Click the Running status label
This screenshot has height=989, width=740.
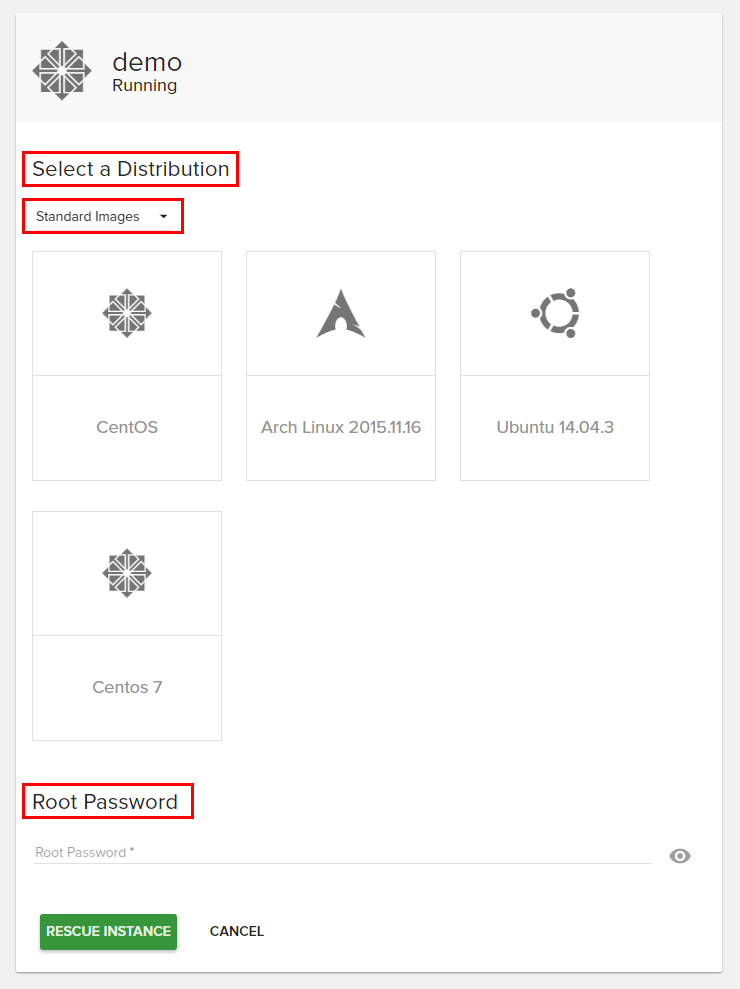pos(144,85)
